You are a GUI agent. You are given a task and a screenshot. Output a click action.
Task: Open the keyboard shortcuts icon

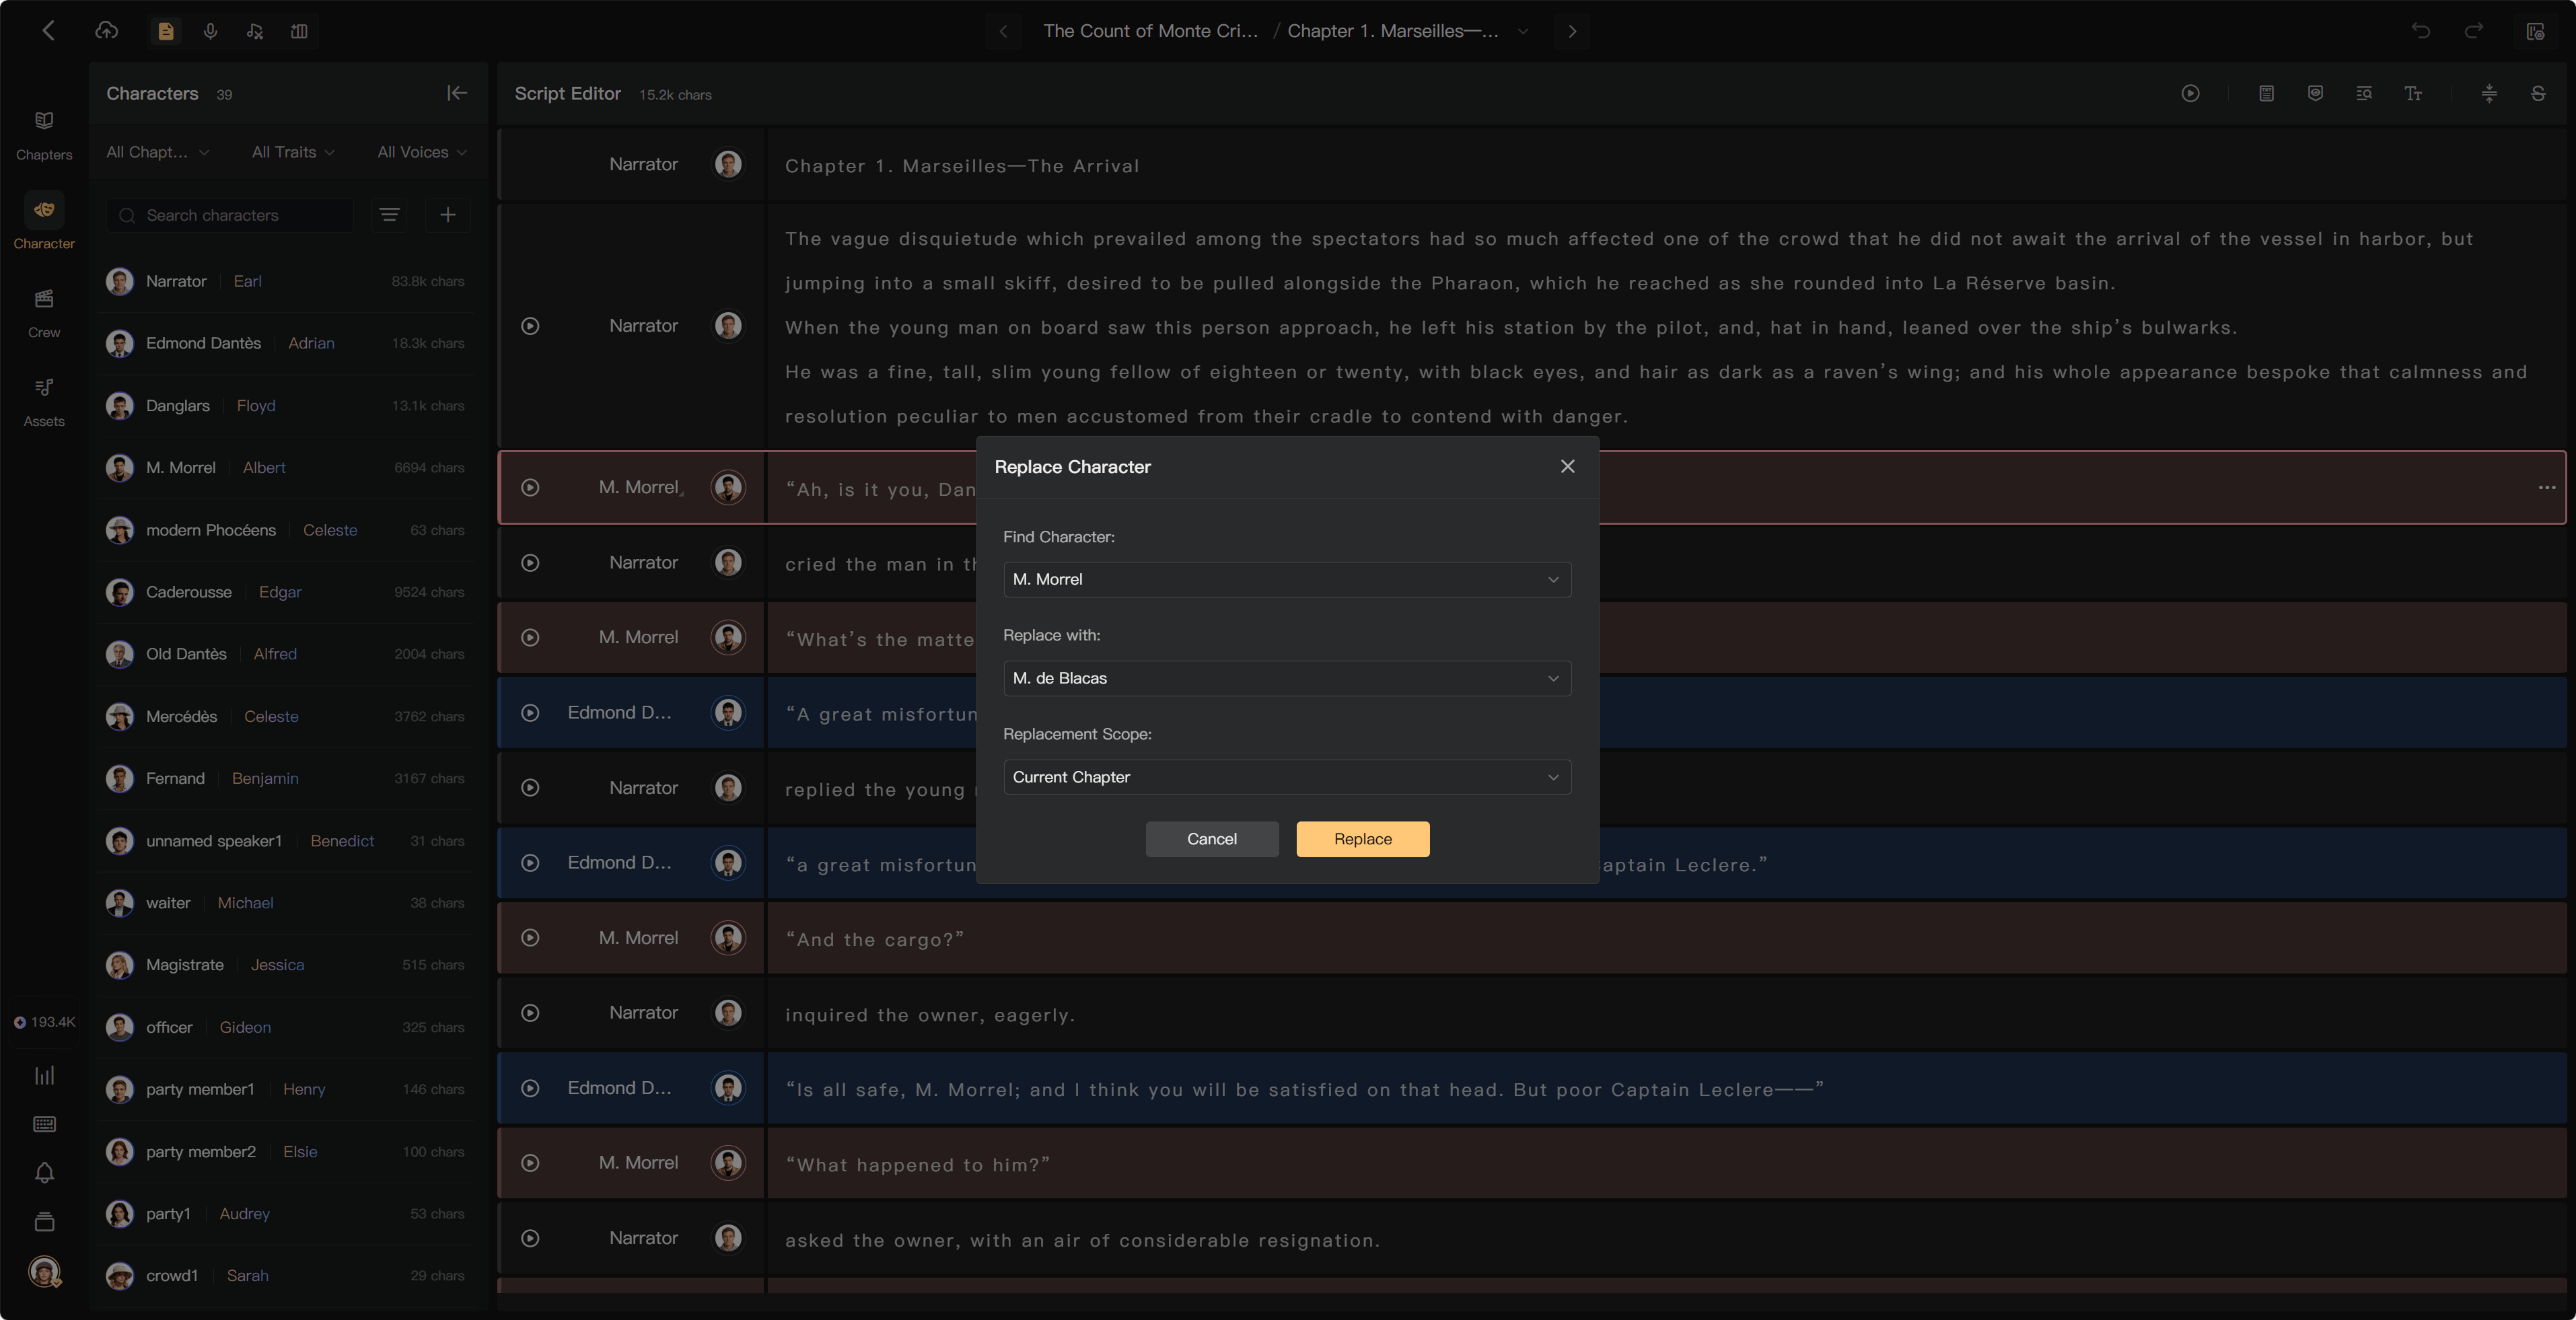click(44, 1124)
